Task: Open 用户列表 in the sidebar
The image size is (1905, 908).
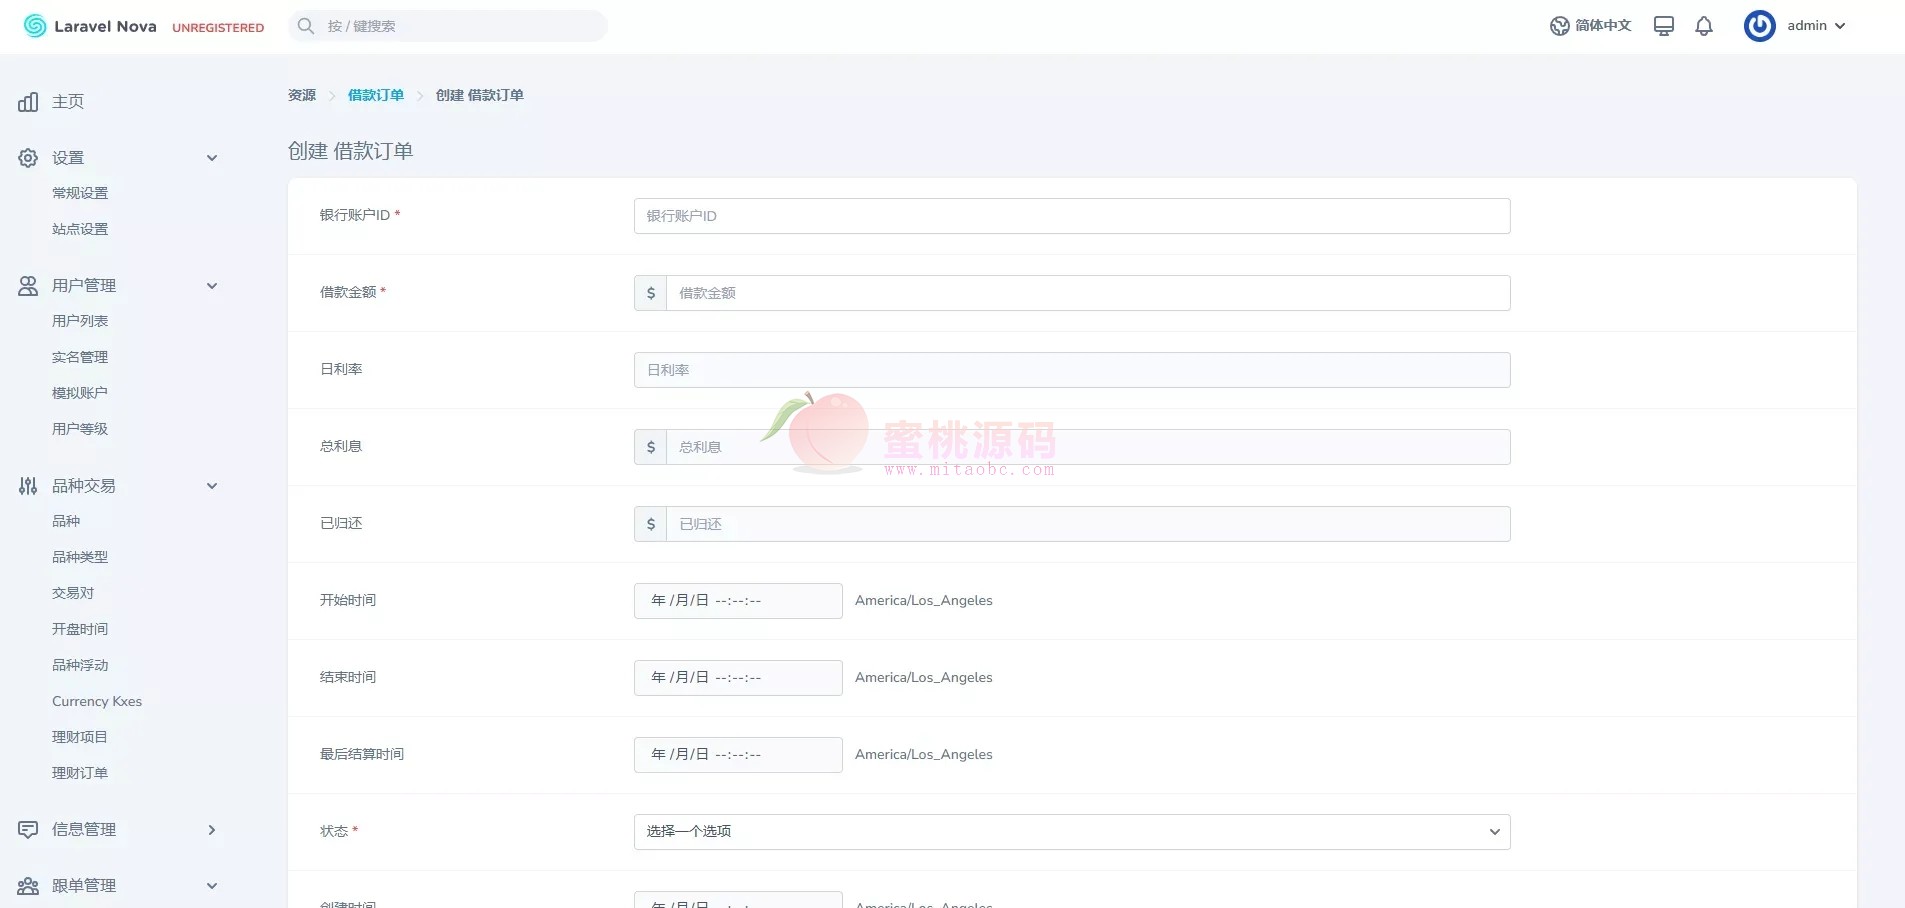Action: pos(80,321)
